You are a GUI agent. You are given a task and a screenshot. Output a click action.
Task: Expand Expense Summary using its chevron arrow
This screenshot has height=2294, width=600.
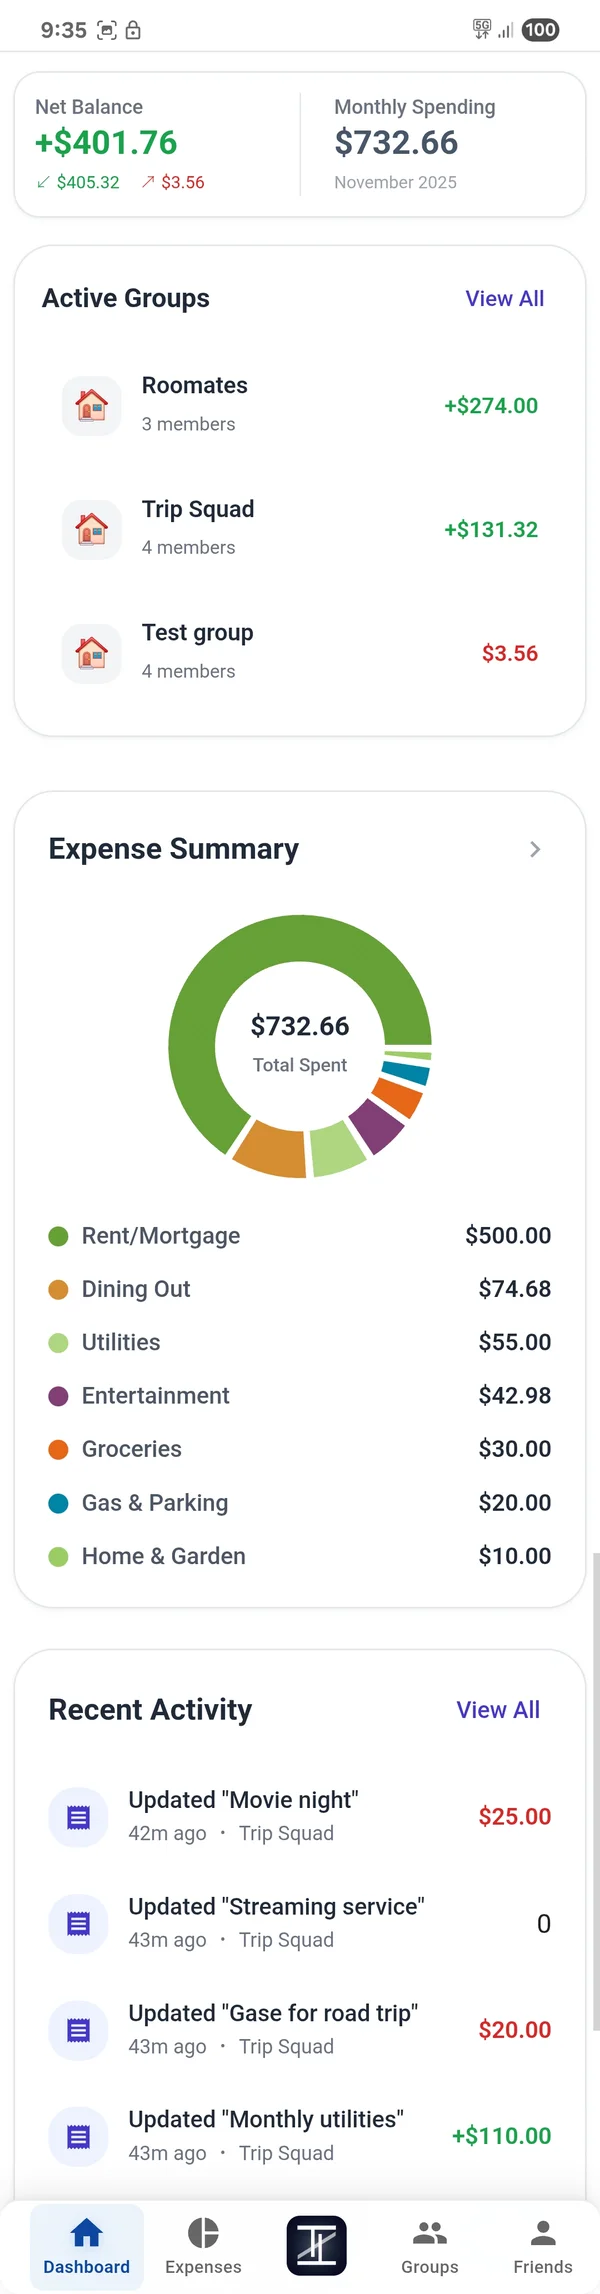535,849
